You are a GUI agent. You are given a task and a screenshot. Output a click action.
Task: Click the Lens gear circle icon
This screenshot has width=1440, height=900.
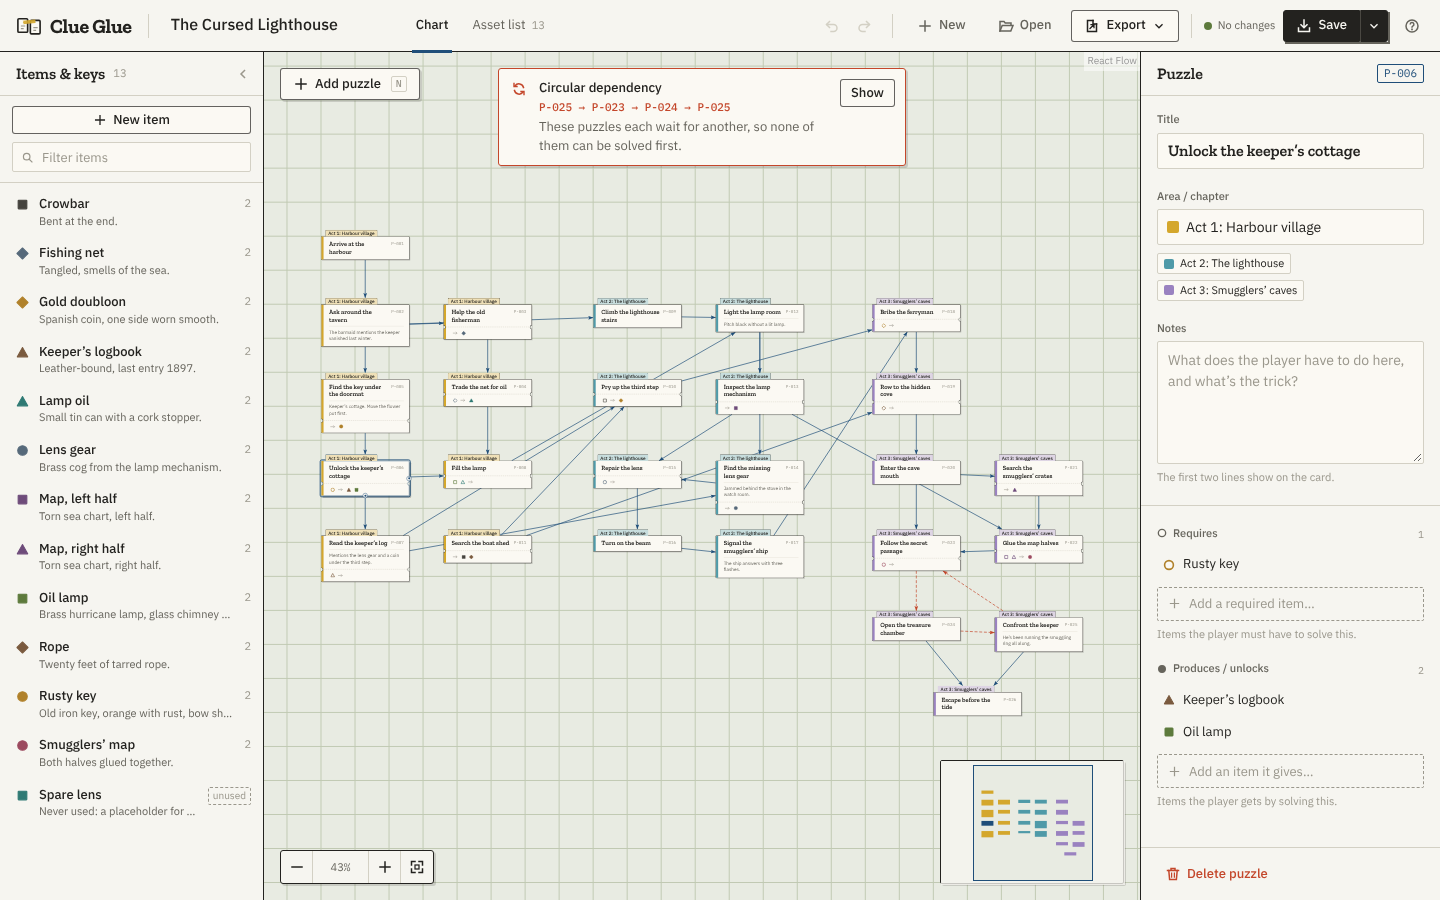(x=22, y=450)
